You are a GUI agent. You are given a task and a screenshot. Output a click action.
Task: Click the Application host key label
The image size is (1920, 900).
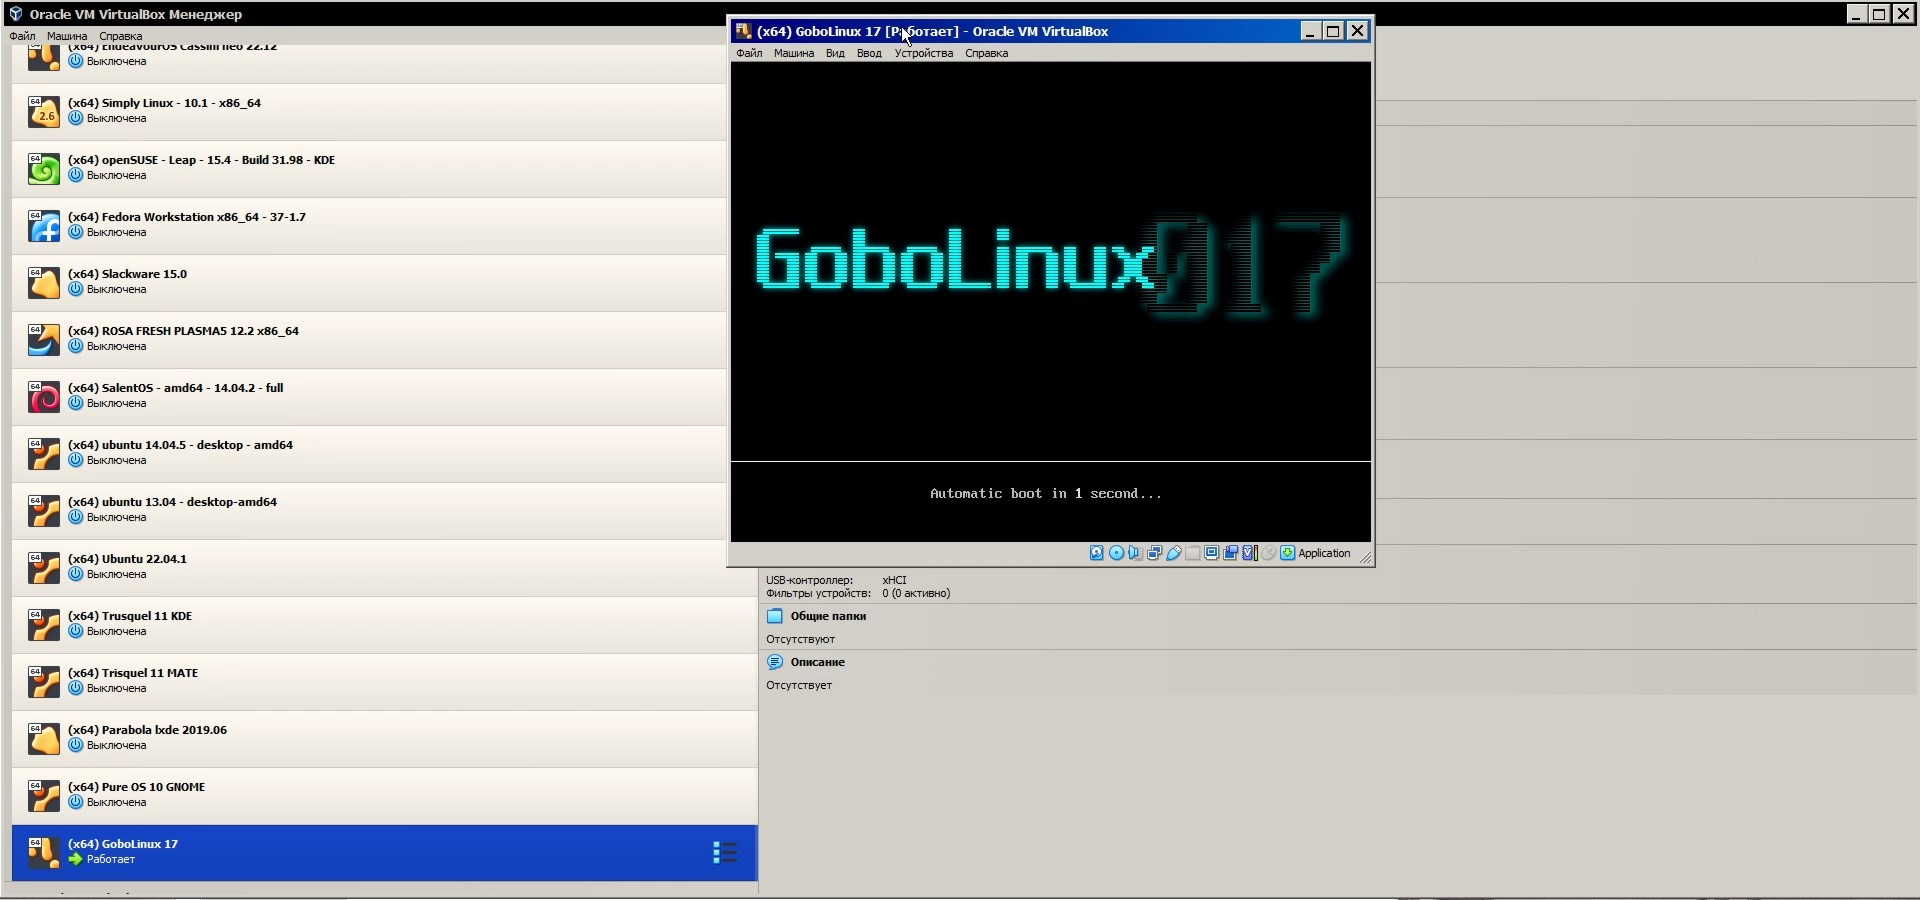point(1324,553)
